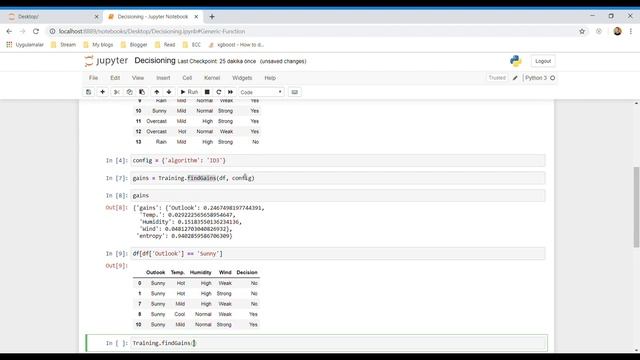Screen dimensions: 640x360
Task: Open the Edit menu
Action: coord(115,78)
